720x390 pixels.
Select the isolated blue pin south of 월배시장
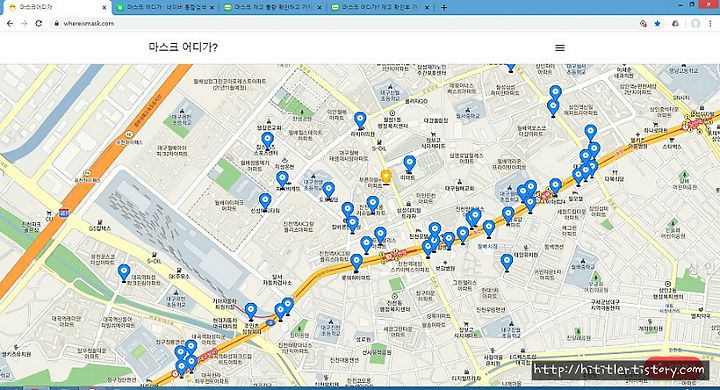[x=506, y=262]
